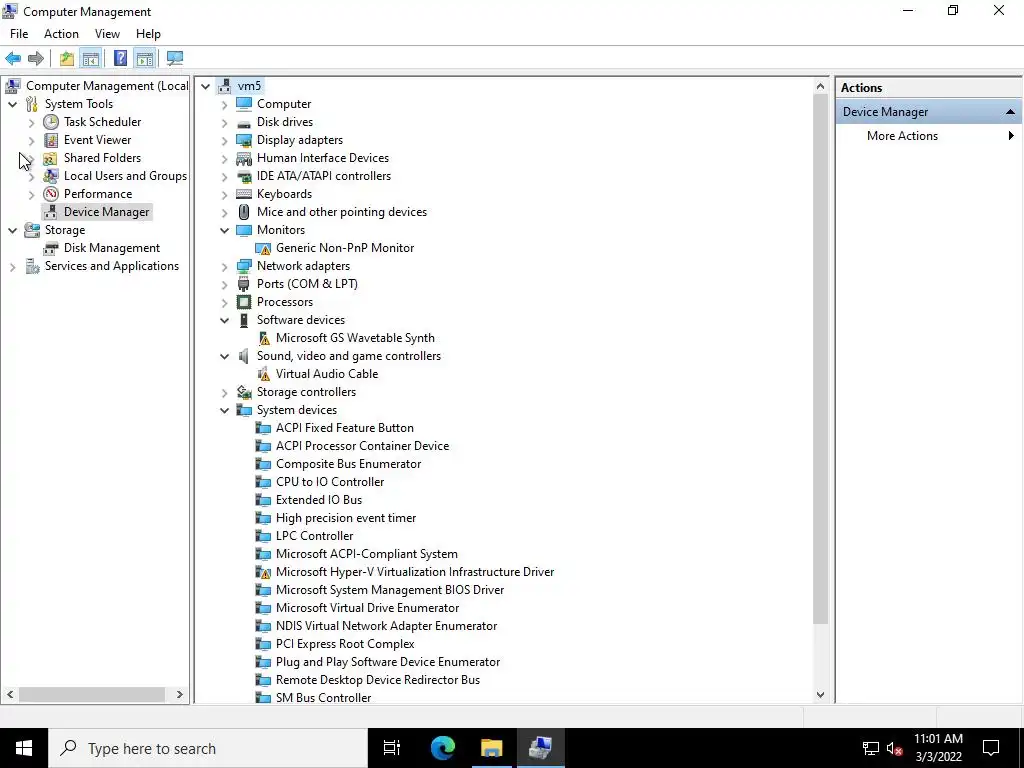Click the device list vertical scrollbar thumb
1024x768 pixels.
(820, 358)
